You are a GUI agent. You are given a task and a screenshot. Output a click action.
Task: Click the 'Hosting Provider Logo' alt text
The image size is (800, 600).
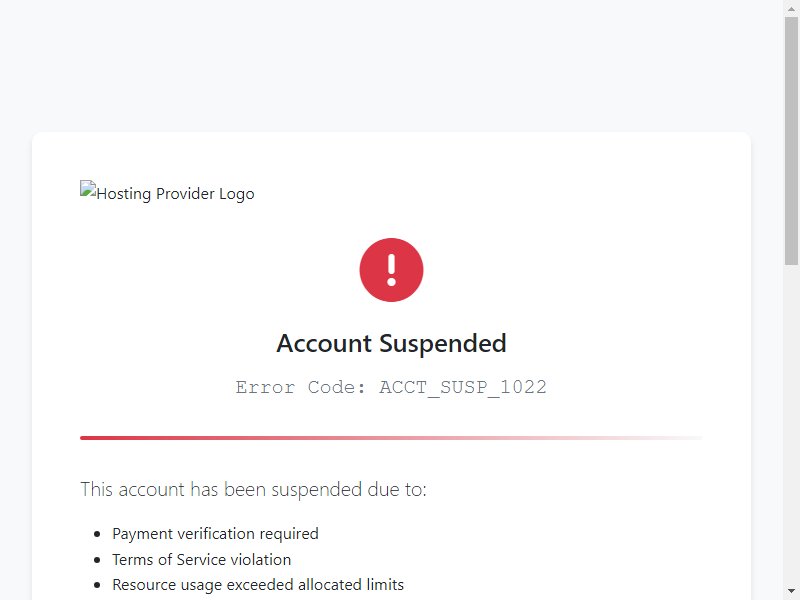[176, 194]
